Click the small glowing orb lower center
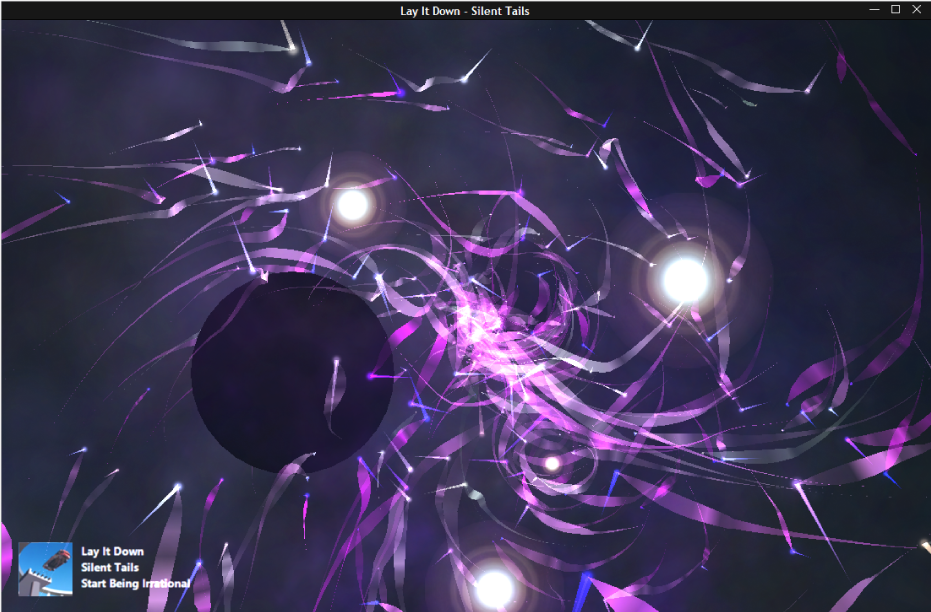The image size is (931, 612). (x=552, y=463)
